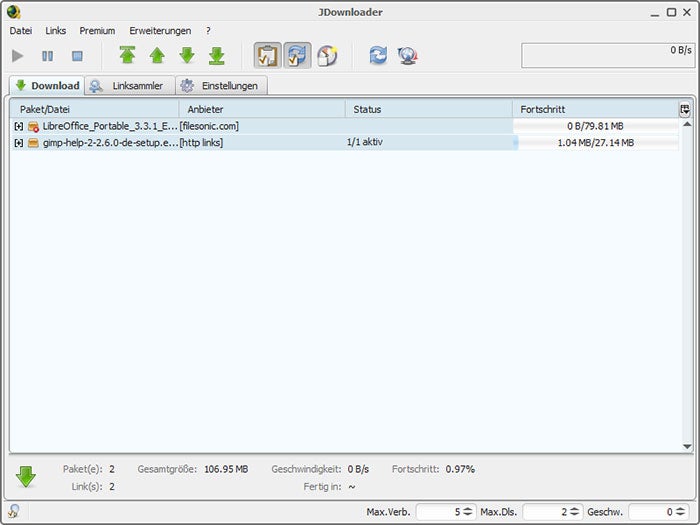Image resolution: width=700 pixels, height=525 pixels.
Task: Expand the LibreOffice_Portable package
Action: [x=19, y=126]
